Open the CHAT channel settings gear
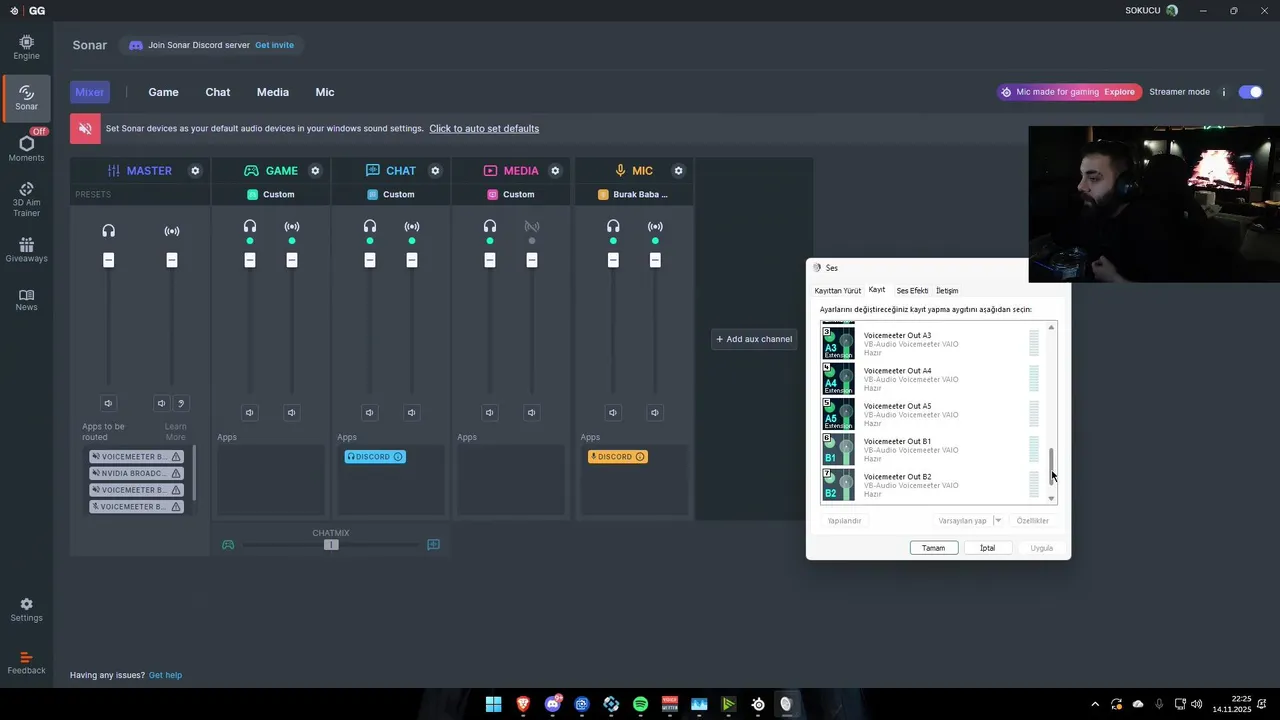The image size is (1280, 720). [435, 171]
